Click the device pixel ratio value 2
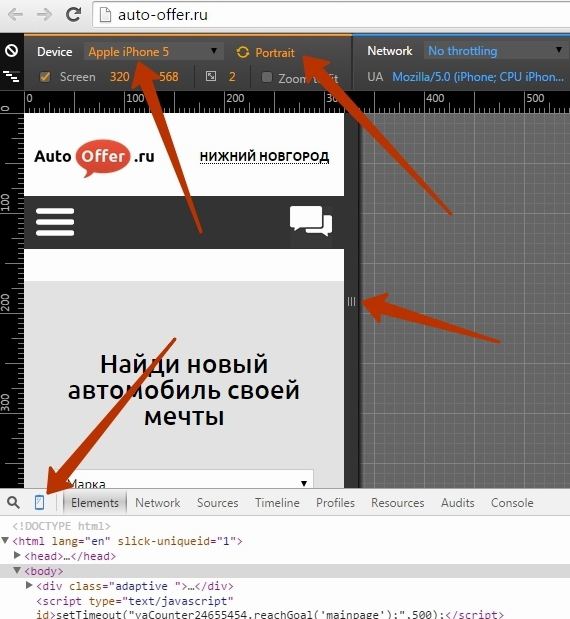 (232, 77)
